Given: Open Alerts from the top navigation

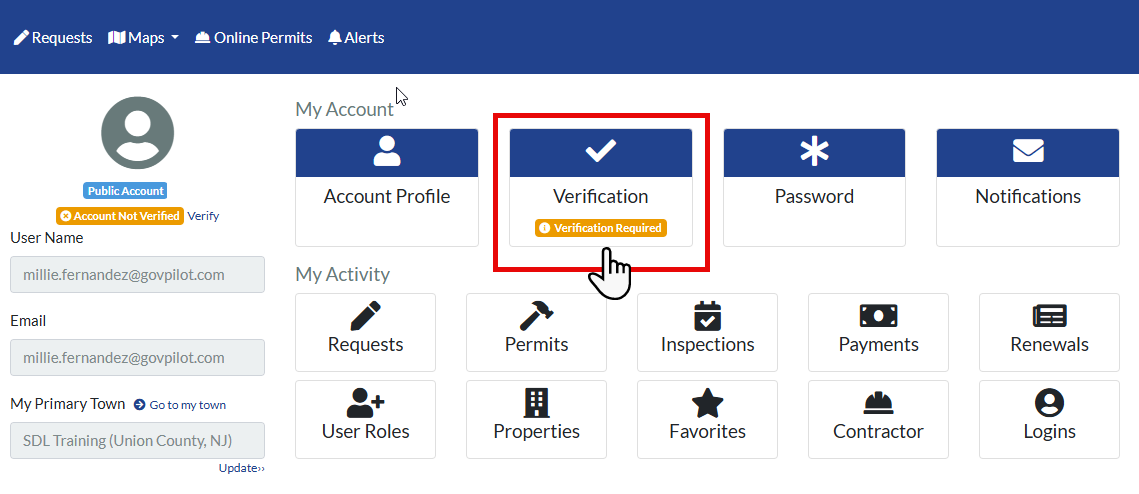Looking at the screenshot, I should point(356,38).
